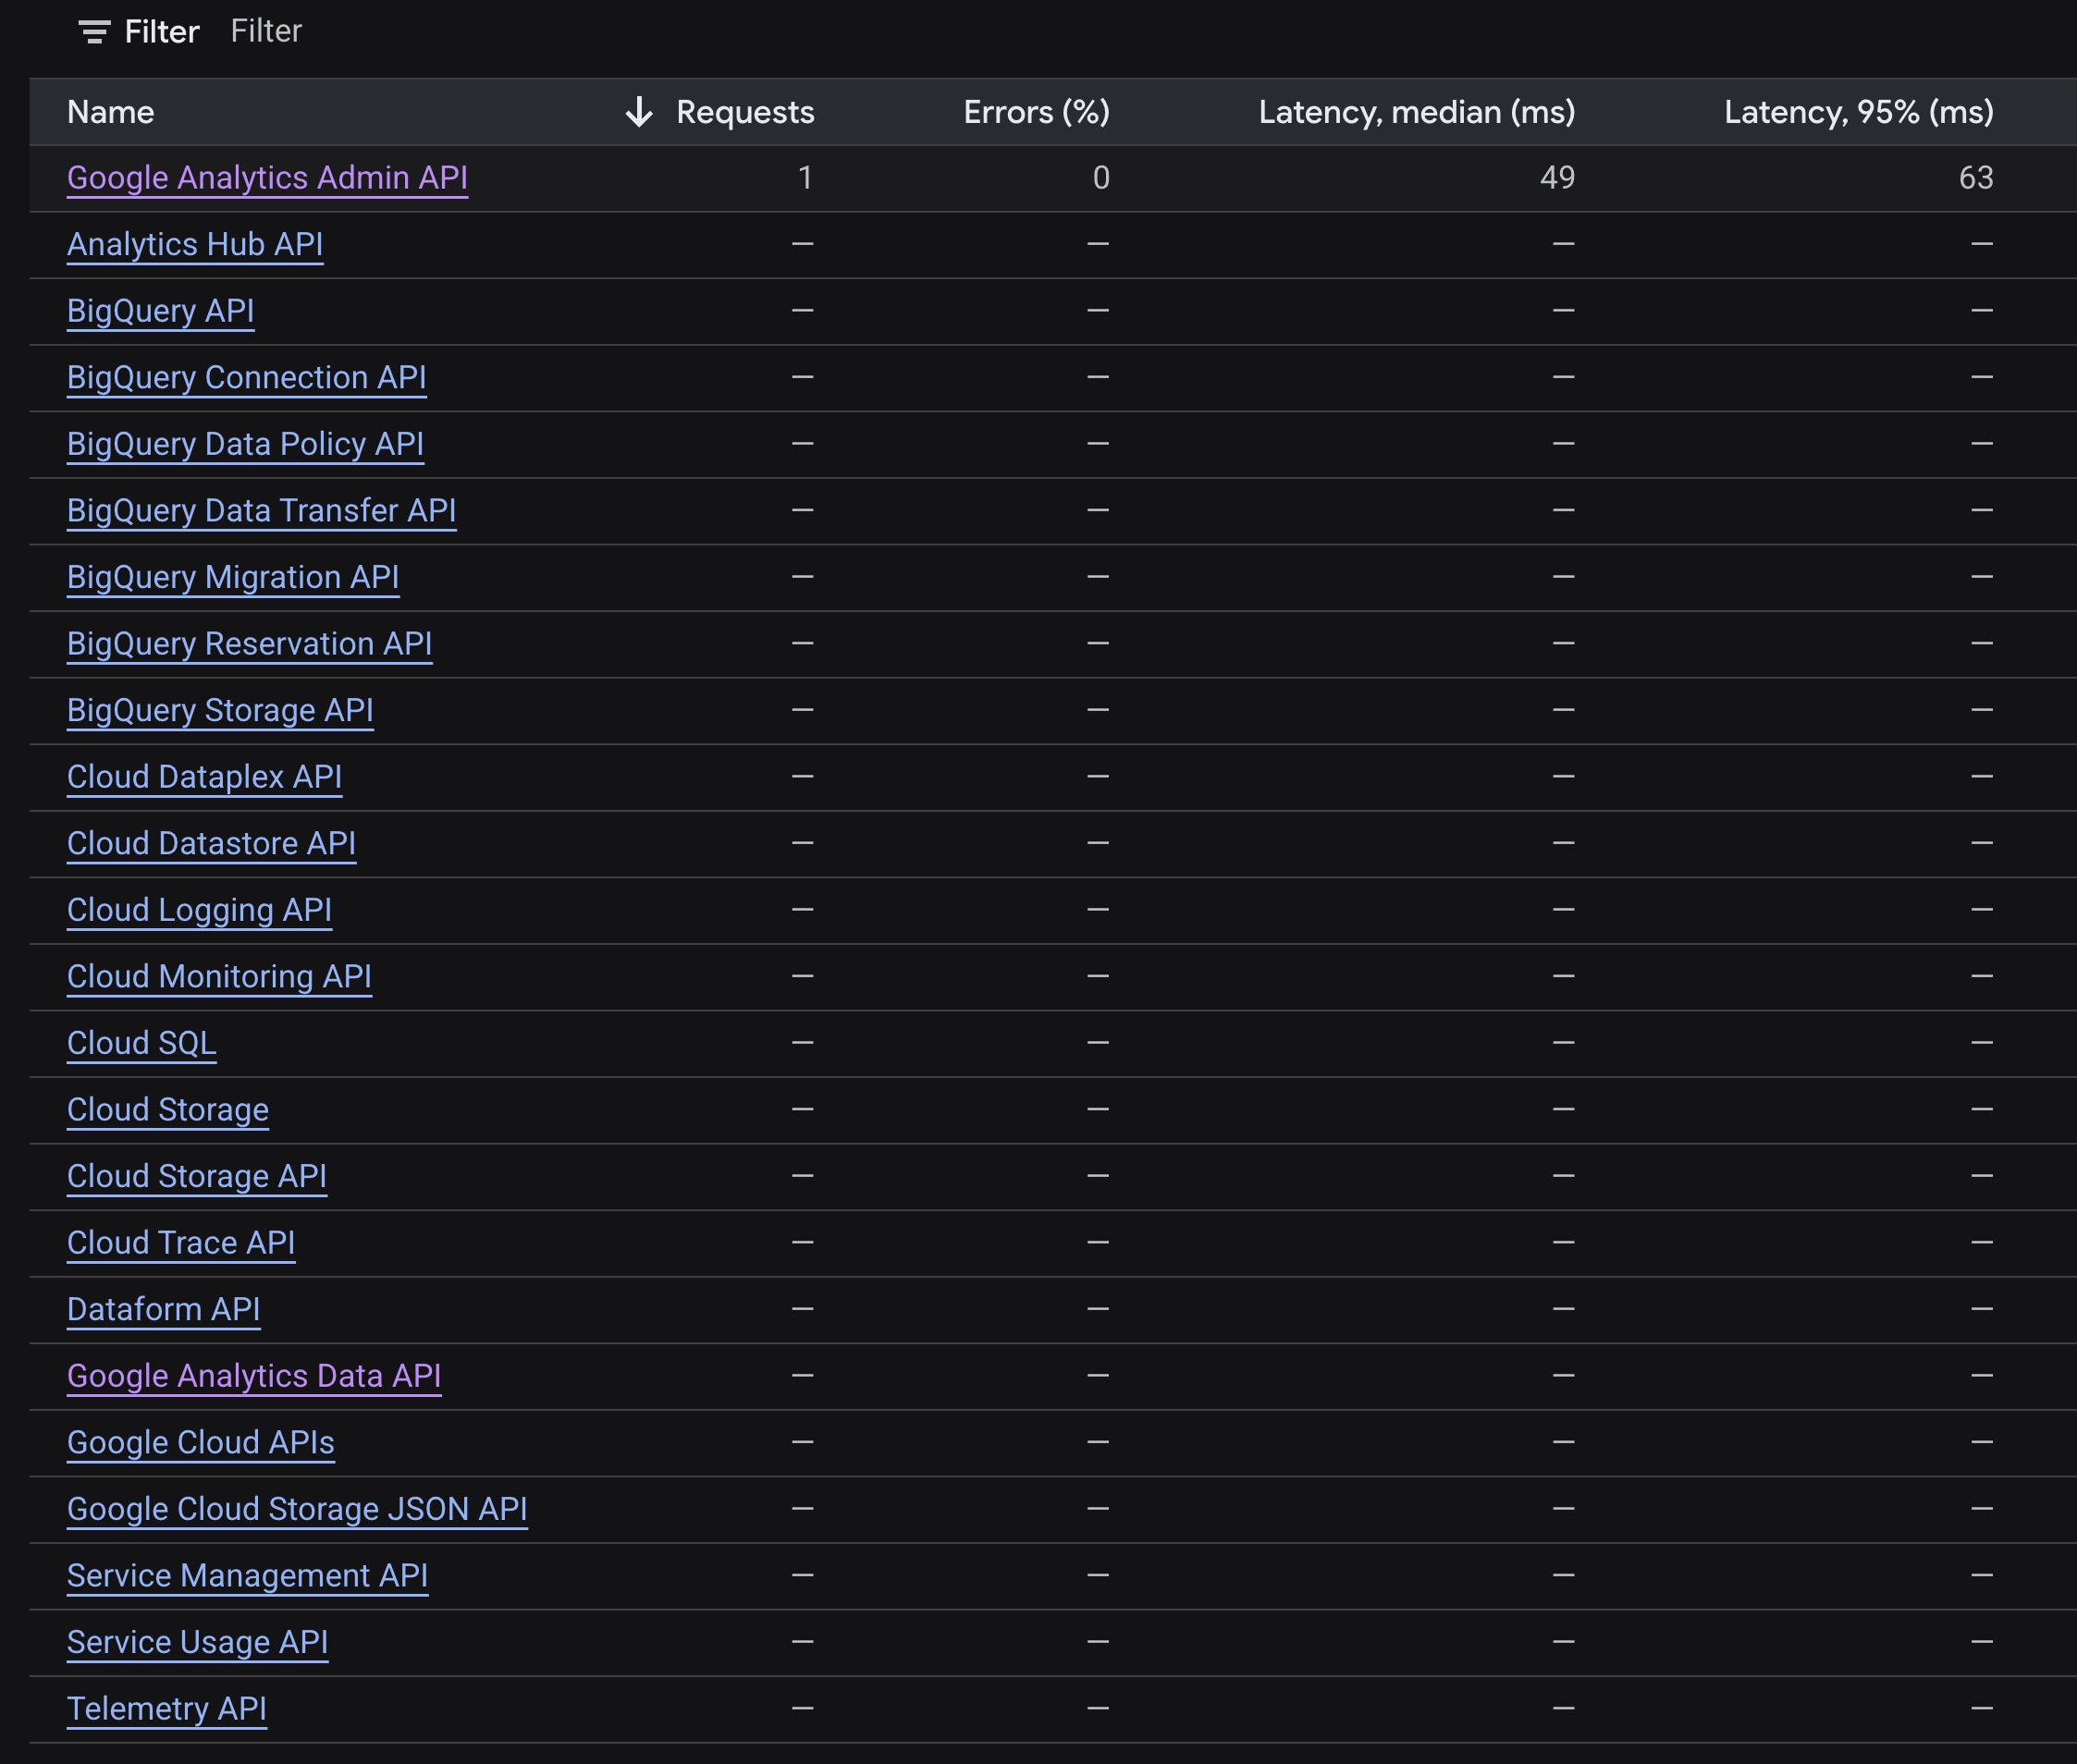Click errors value 0 for Analytics Admin API
This screenshot has height=1764, width=2077.
click(x=1101, y=178)
